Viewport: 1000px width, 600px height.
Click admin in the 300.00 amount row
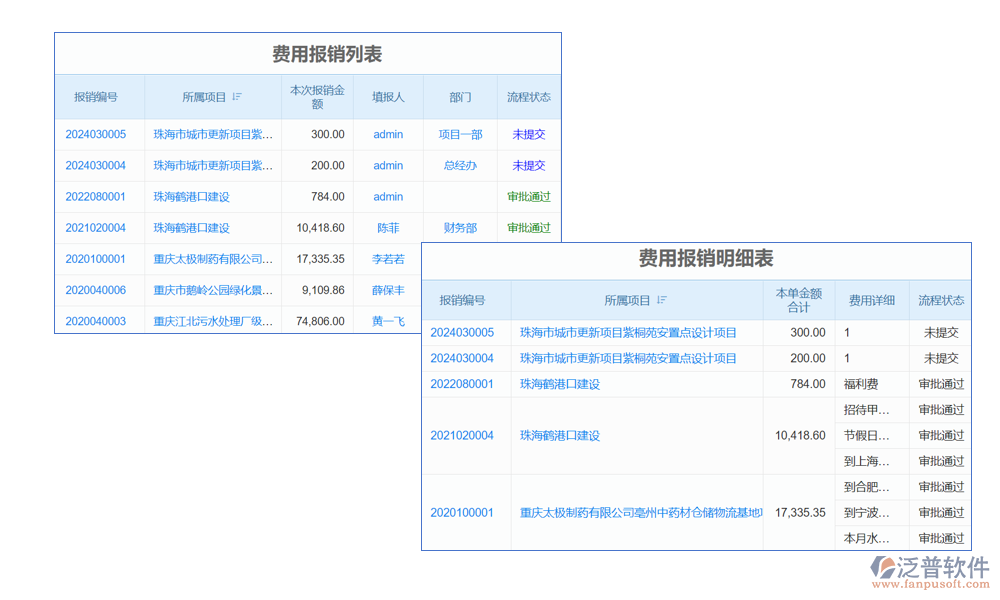(388, 134)
